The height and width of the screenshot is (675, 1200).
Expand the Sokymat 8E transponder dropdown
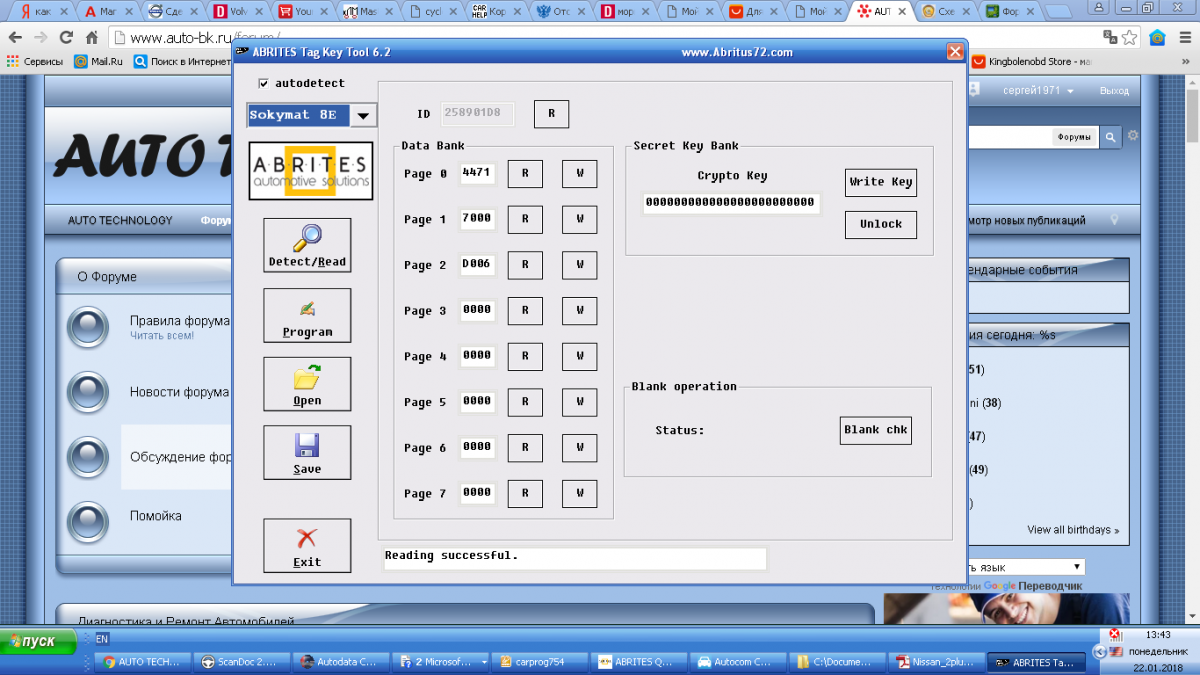pos(362,115)
